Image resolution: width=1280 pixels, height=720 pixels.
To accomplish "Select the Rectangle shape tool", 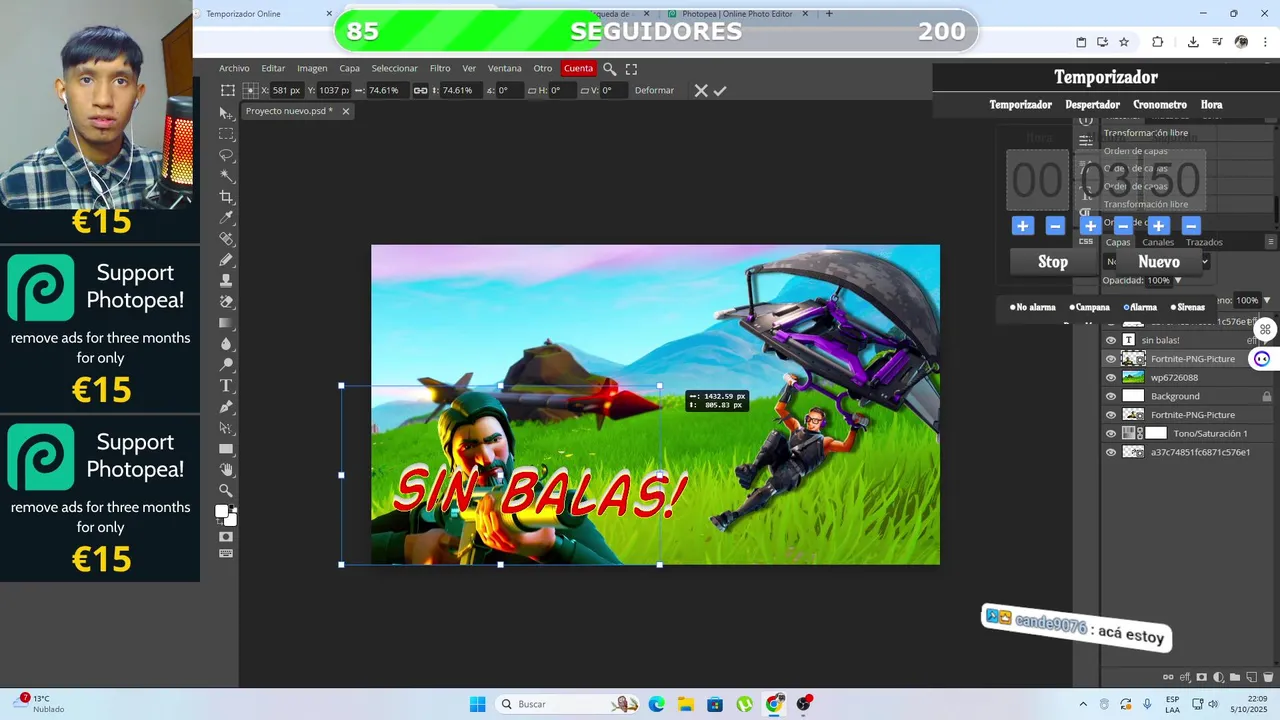I will click(x=227, y=449).
